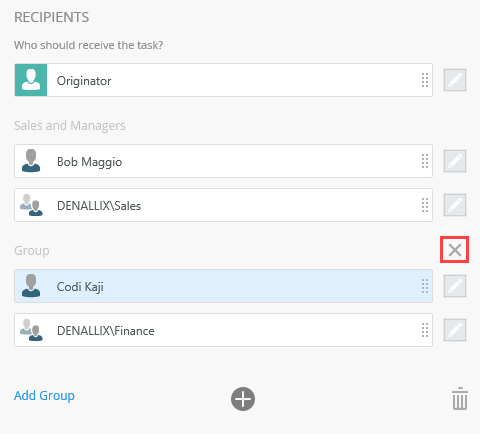Remove the Group using the X button
The image size is (480, 434).
pos(455,250)
